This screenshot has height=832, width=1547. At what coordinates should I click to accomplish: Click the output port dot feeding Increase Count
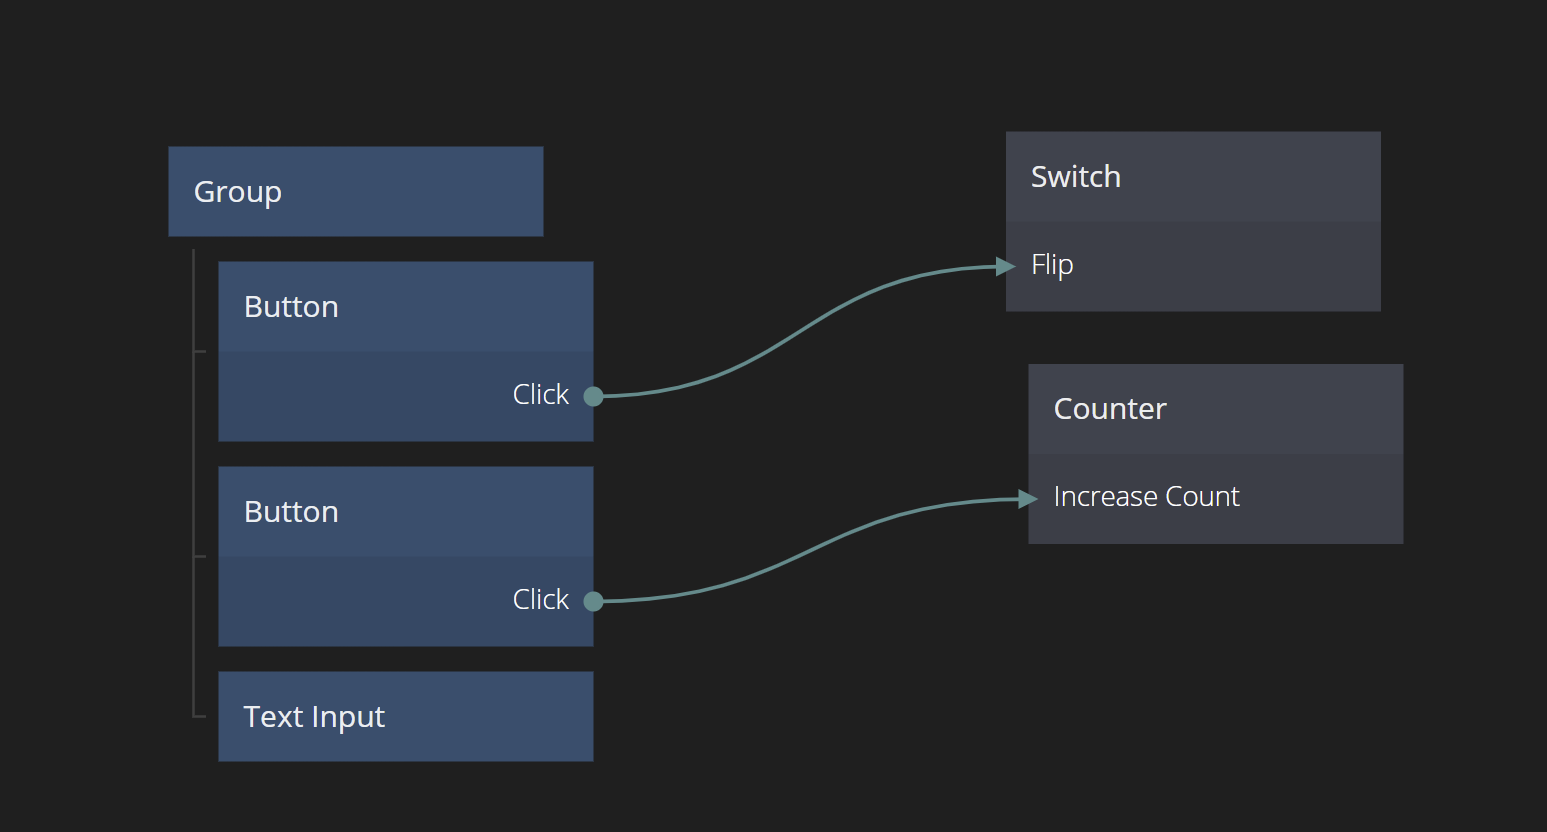click(x=593, y=601)
